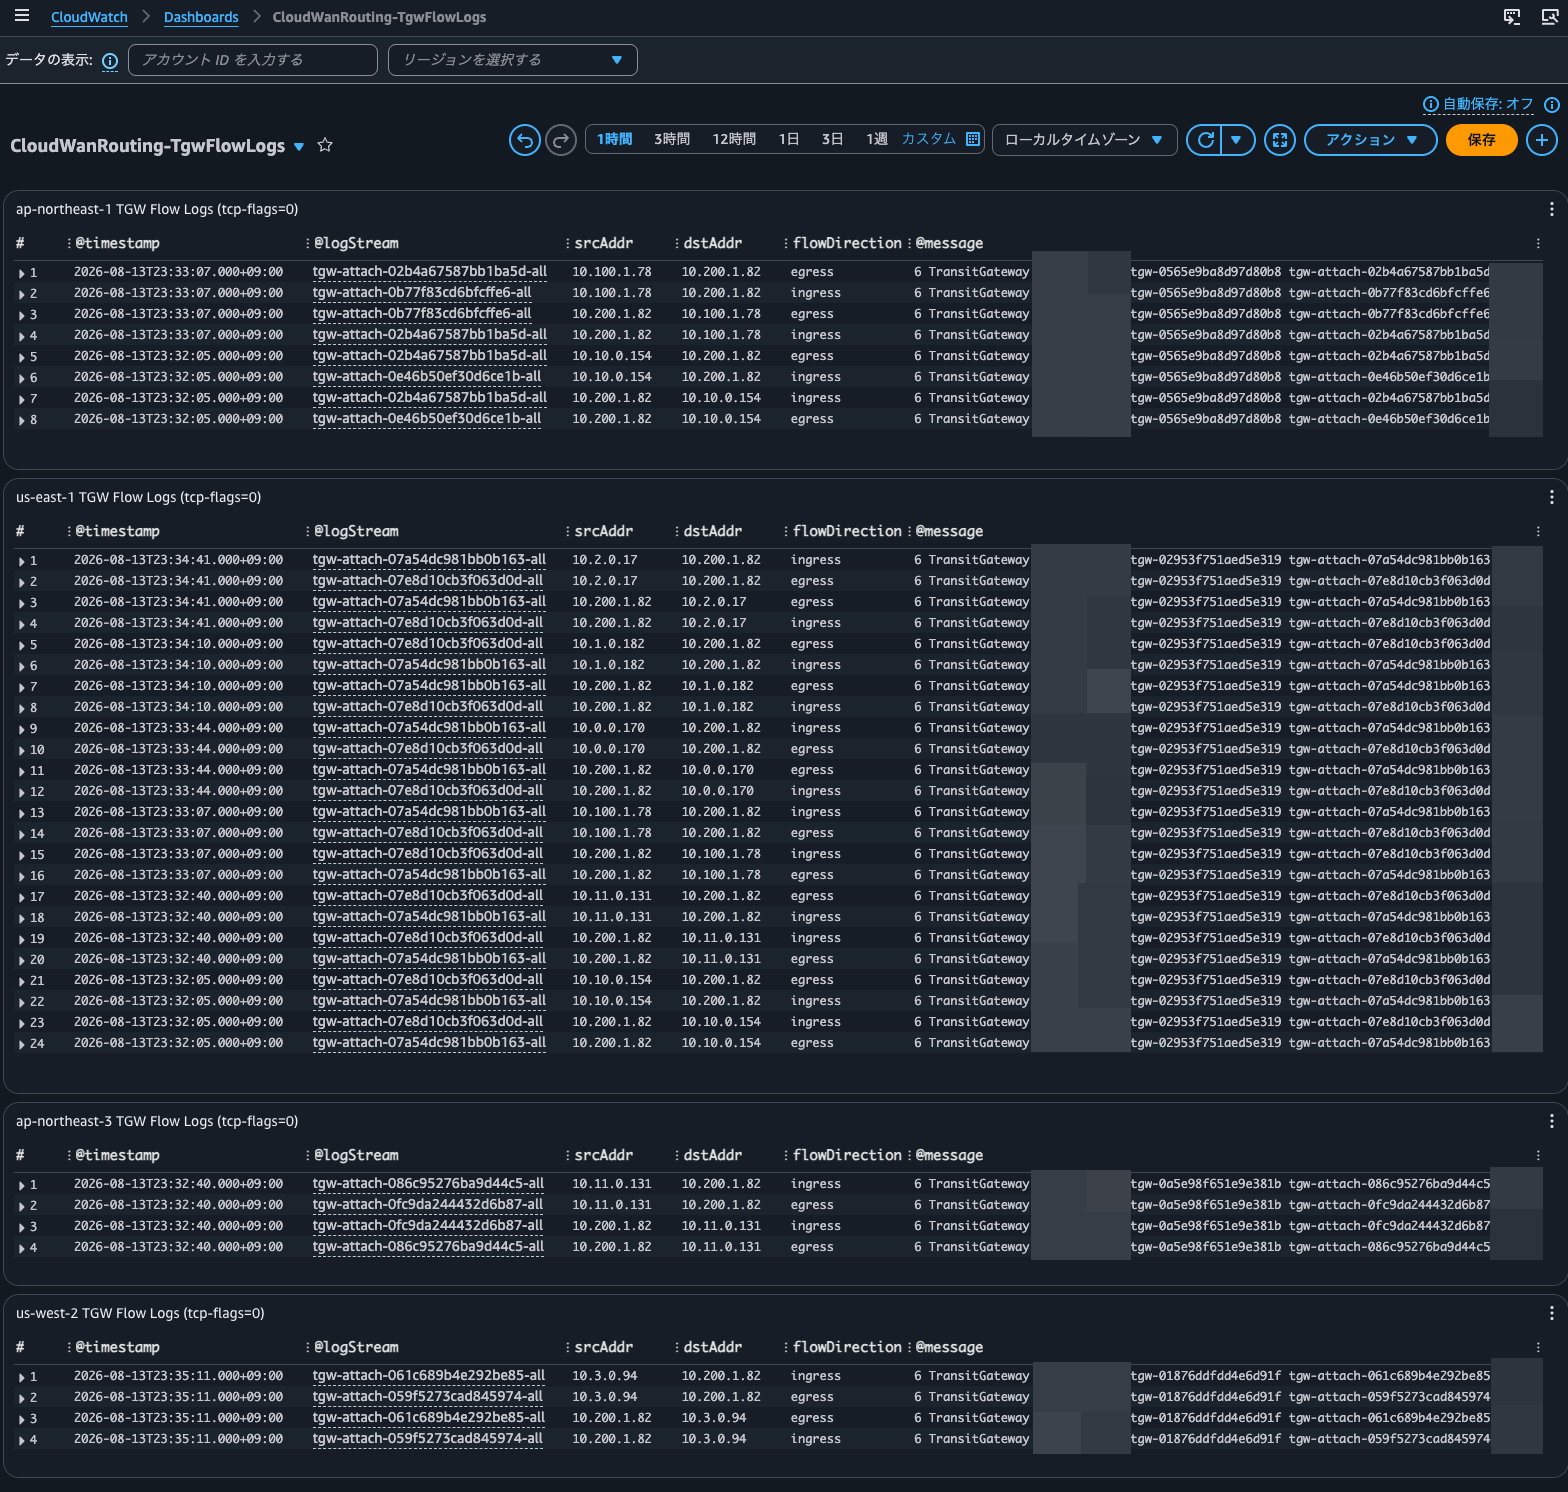Open log stream tgw-attach-07a54dc981bb0b163-all in us-east-1 row 1
The width and height of the screenshot is (1568, 1492).
(x=429, y=560)
